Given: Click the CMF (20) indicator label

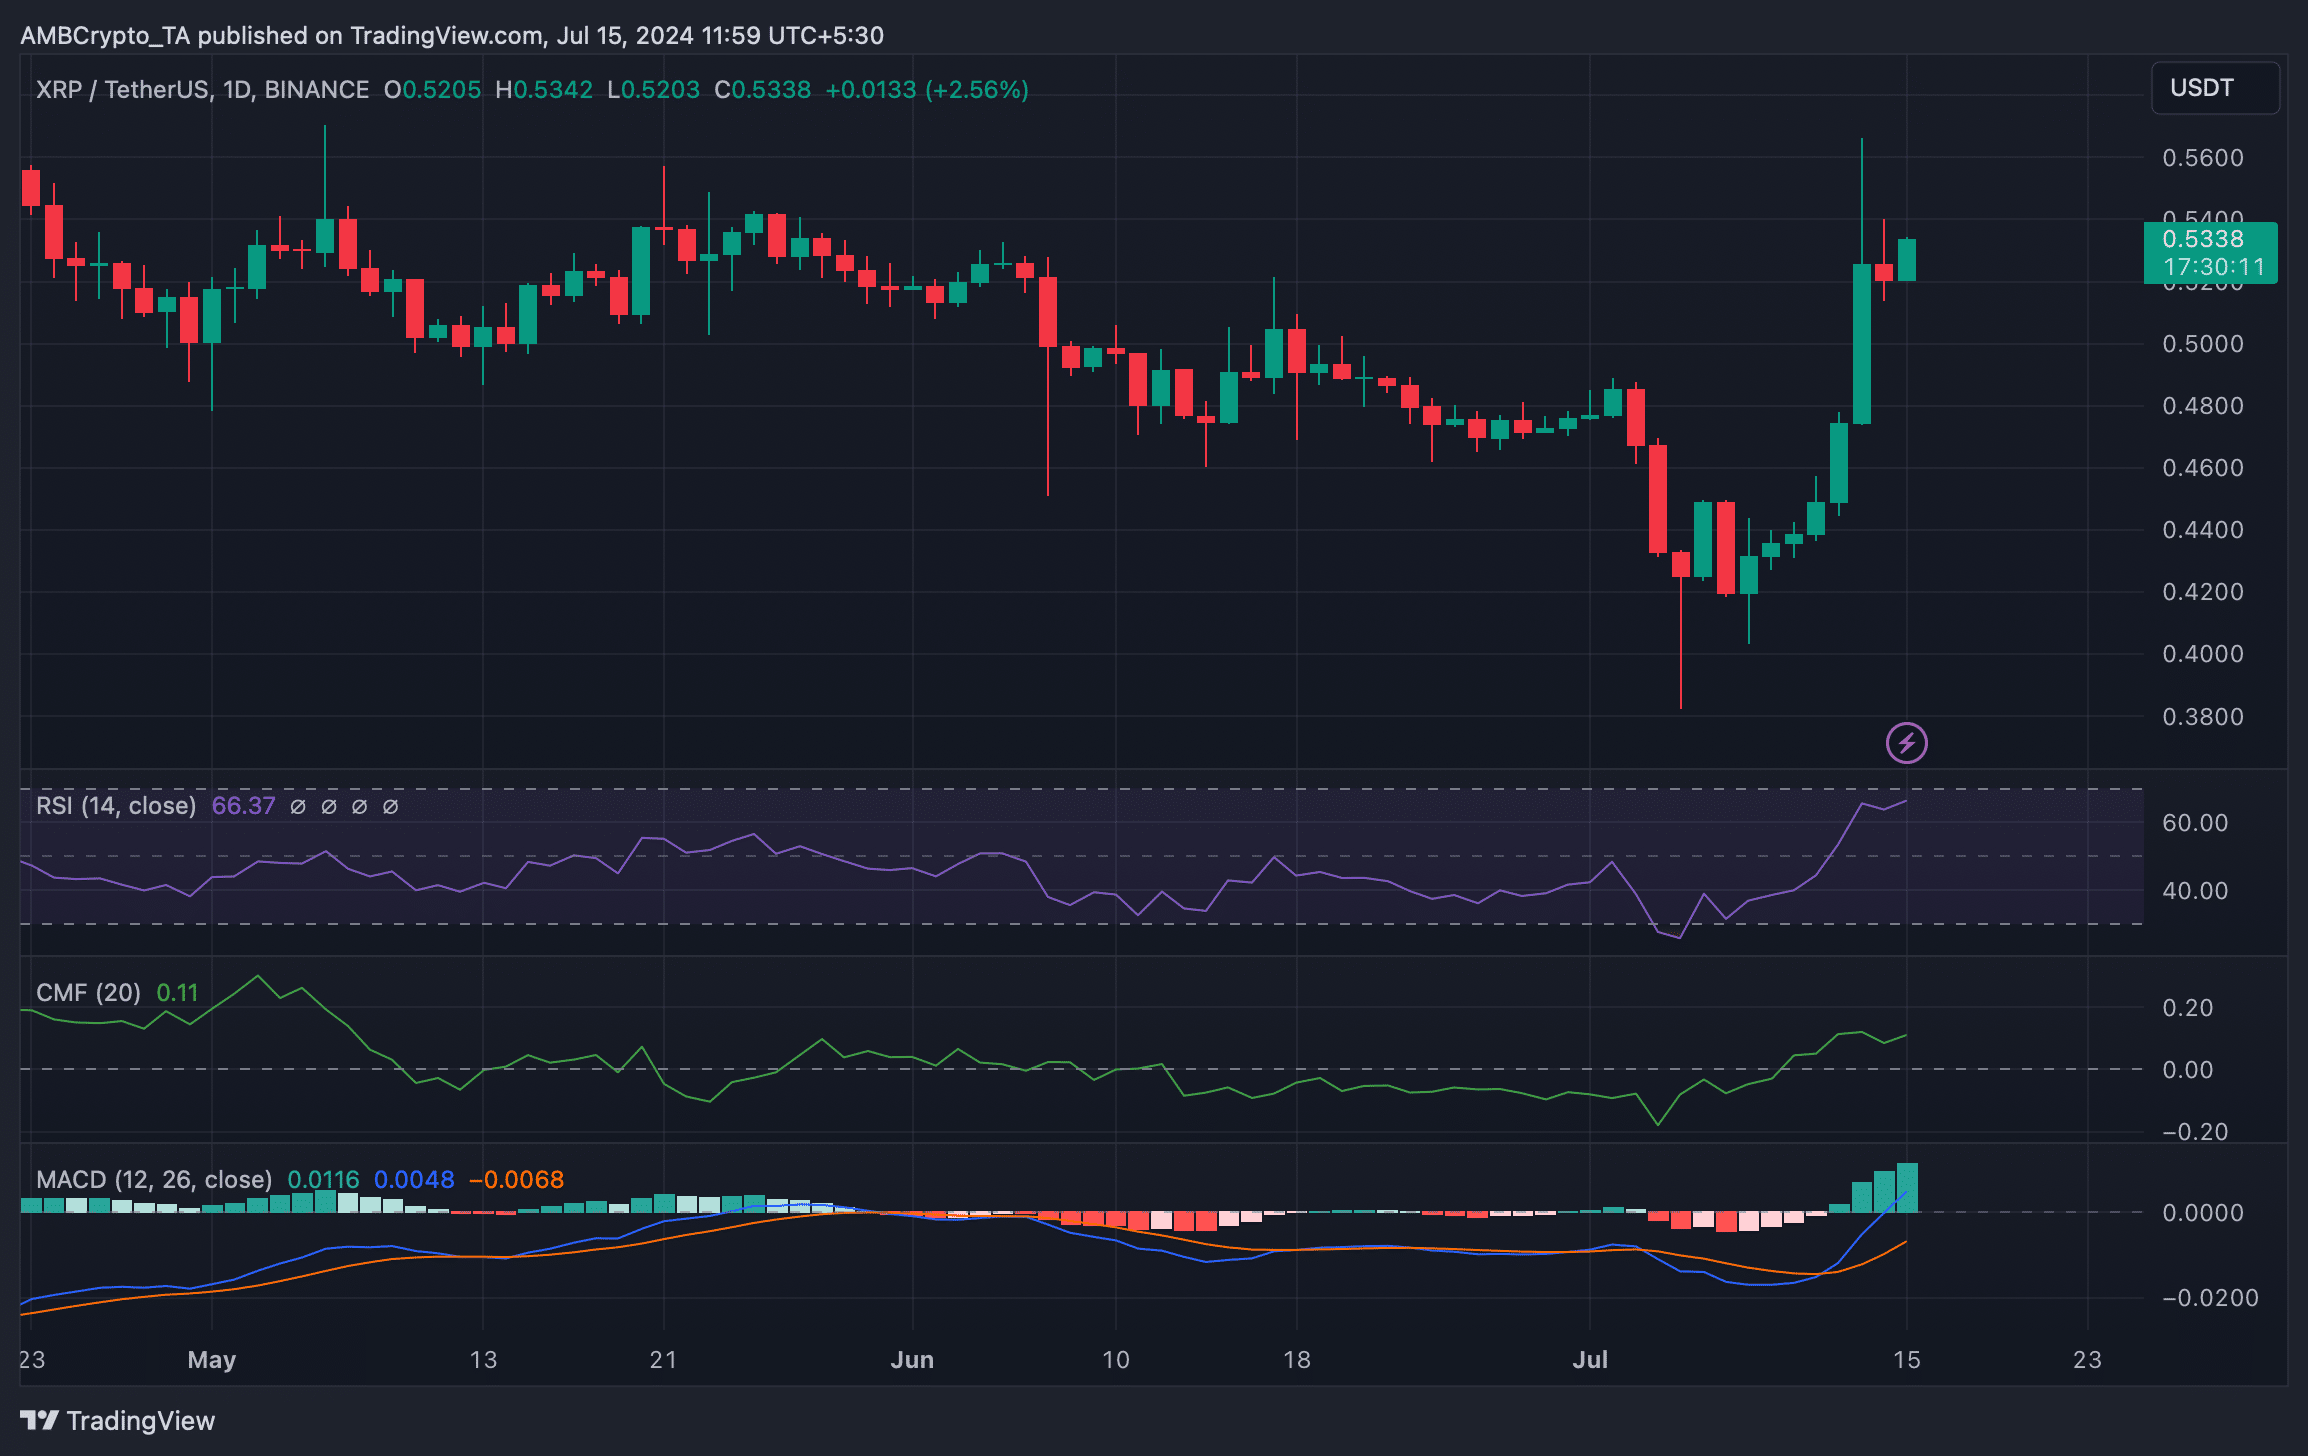Looking at the screenshot, I should pos(88,993).
